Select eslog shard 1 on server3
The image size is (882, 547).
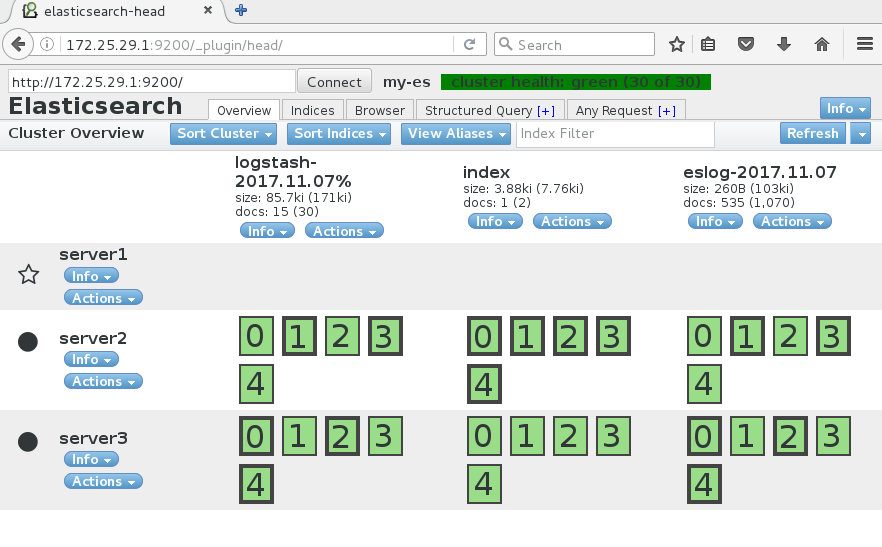coord(747,436)
